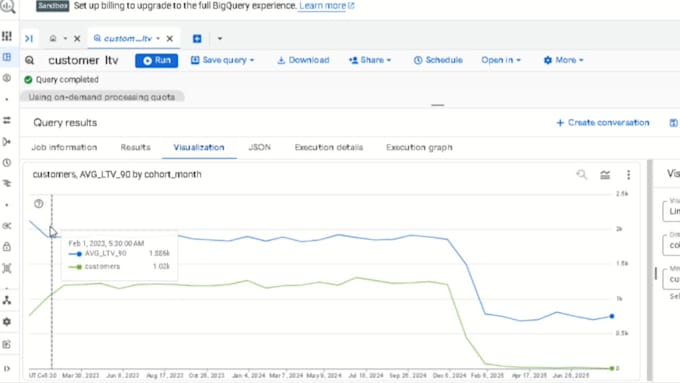Expand the Open in dropdown
The height and width of the screenshot is (383, 680).
pos(501,60)
